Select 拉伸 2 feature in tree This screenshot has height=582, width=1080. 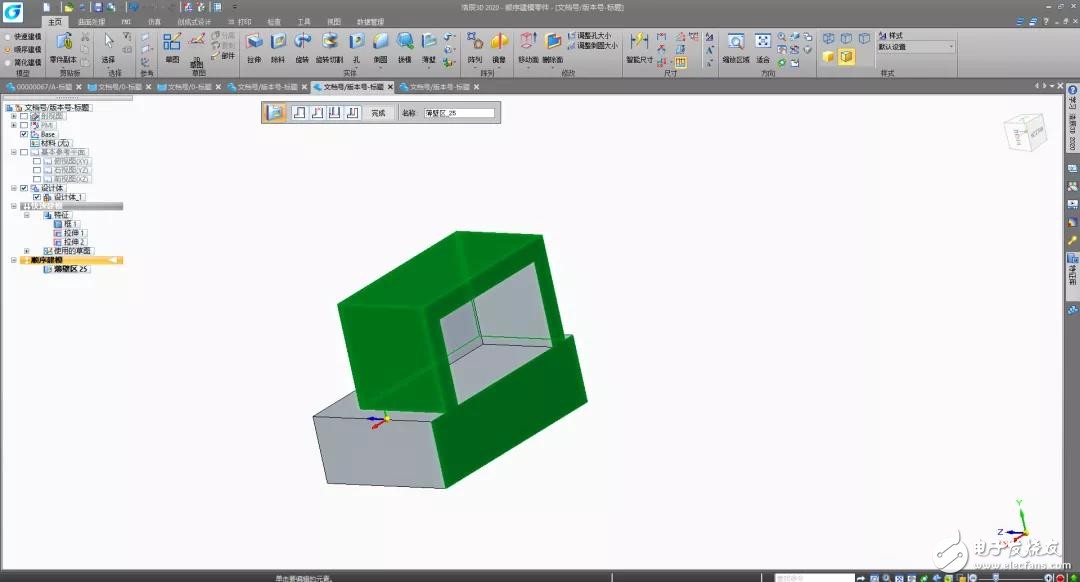coord(74,242)
